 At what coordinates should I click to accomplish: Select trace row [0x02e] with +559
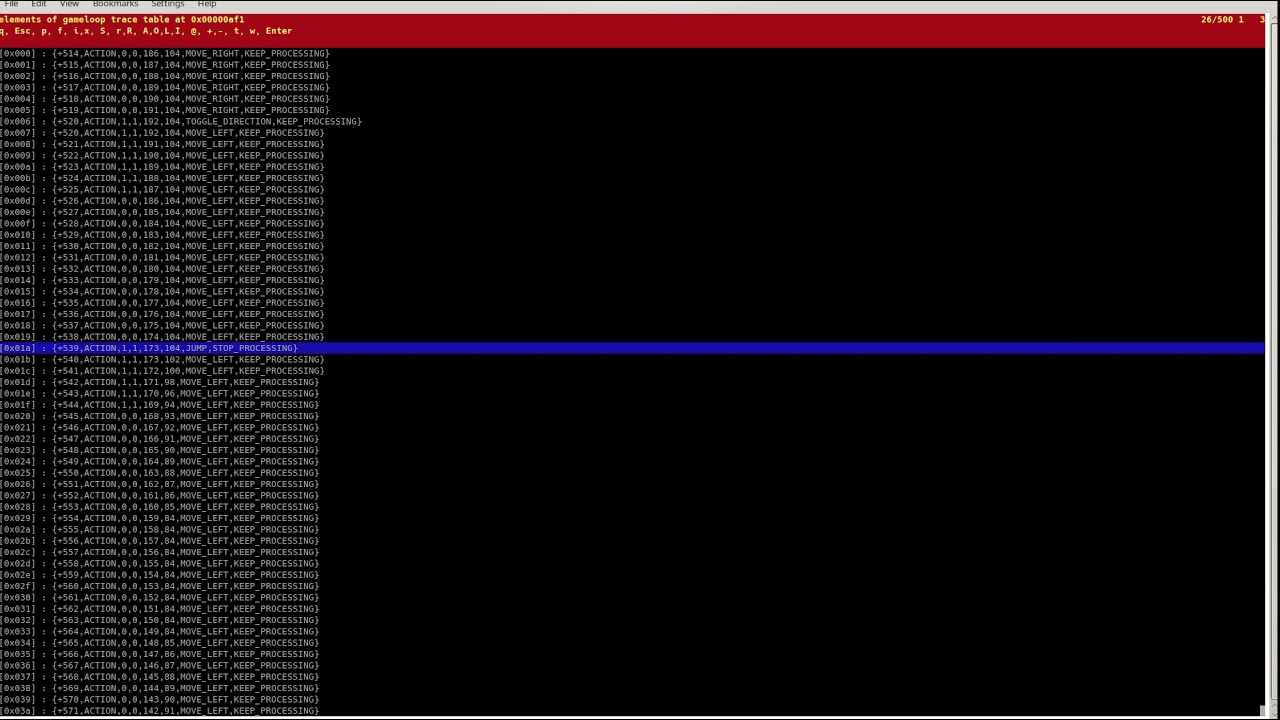click(160, 575)
